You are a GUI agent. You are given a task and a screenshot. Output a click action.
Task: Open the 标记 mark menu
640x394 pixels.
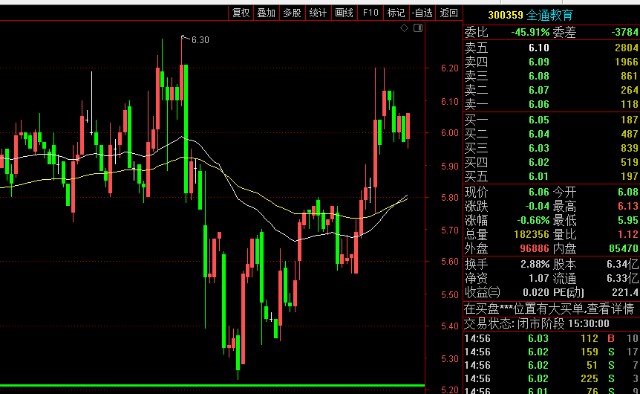click(396, 13)
